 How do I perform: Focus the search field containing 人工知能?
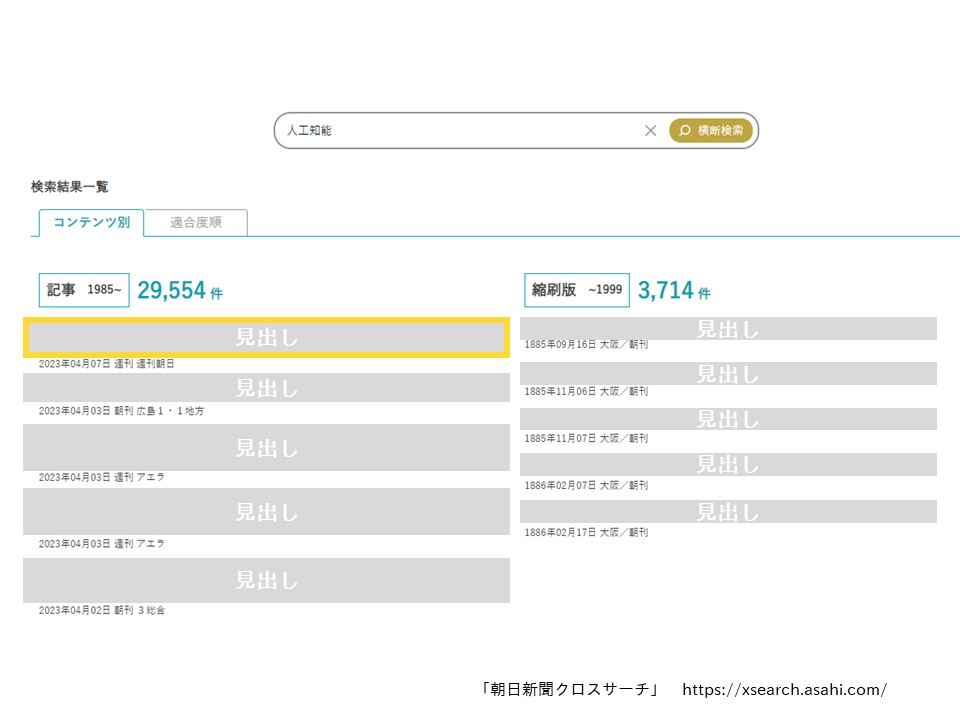[460, 130]
